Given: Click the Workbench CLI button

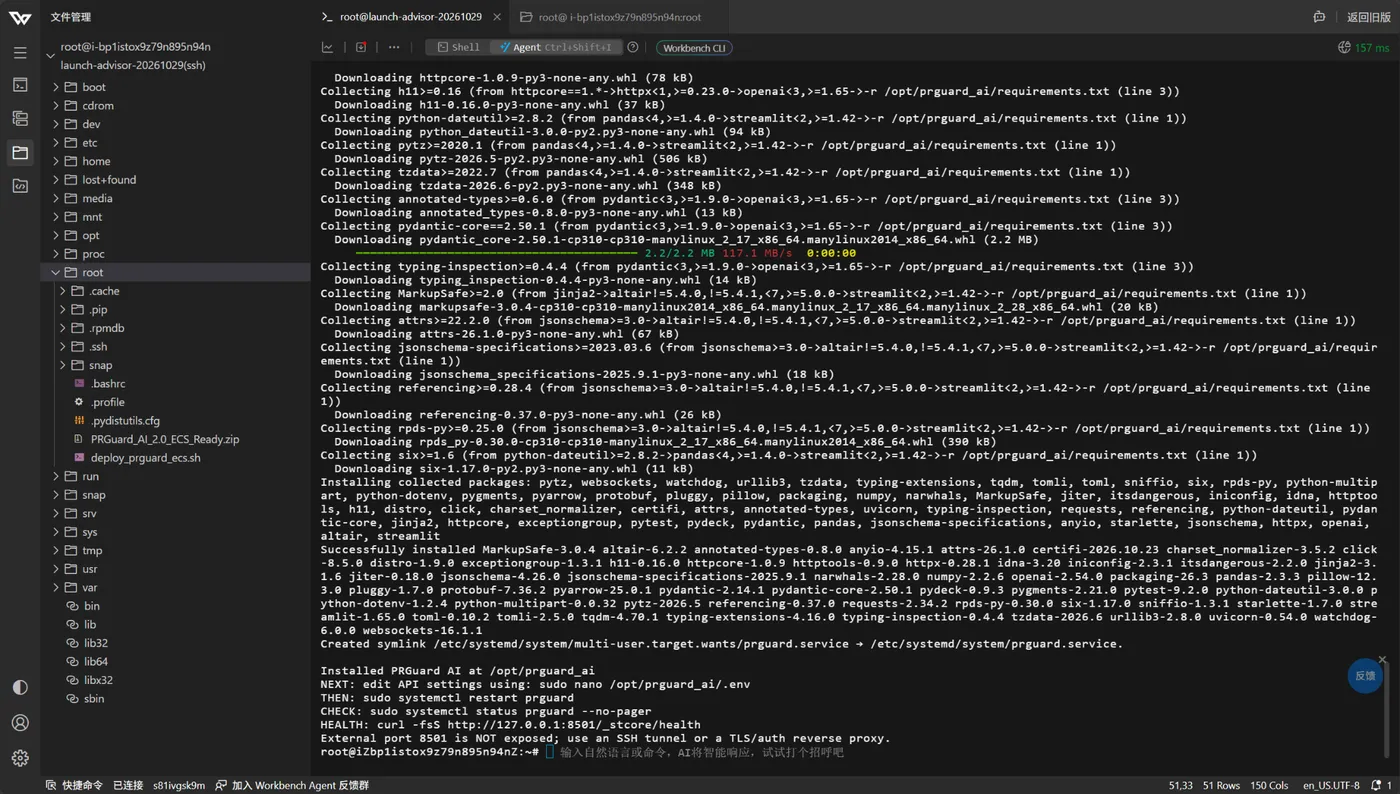Looking at the screenshot, I should [x=694, y=47].
